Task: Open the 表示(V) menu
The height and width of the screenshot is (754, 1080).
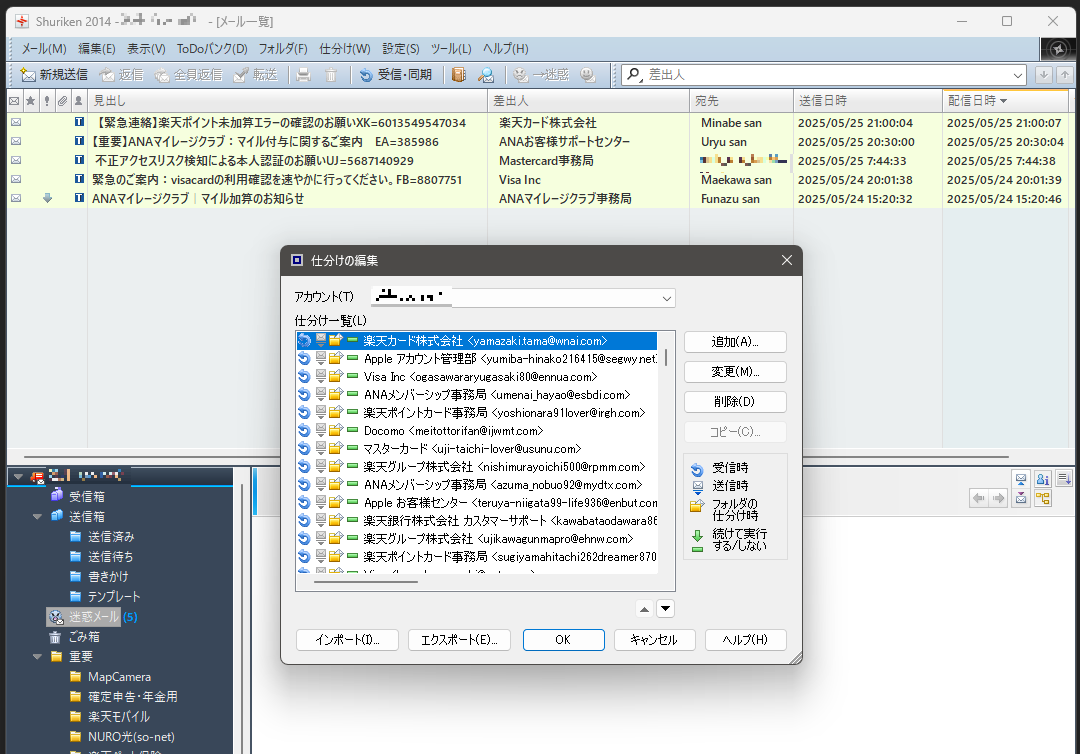Action: click(146, 49)
